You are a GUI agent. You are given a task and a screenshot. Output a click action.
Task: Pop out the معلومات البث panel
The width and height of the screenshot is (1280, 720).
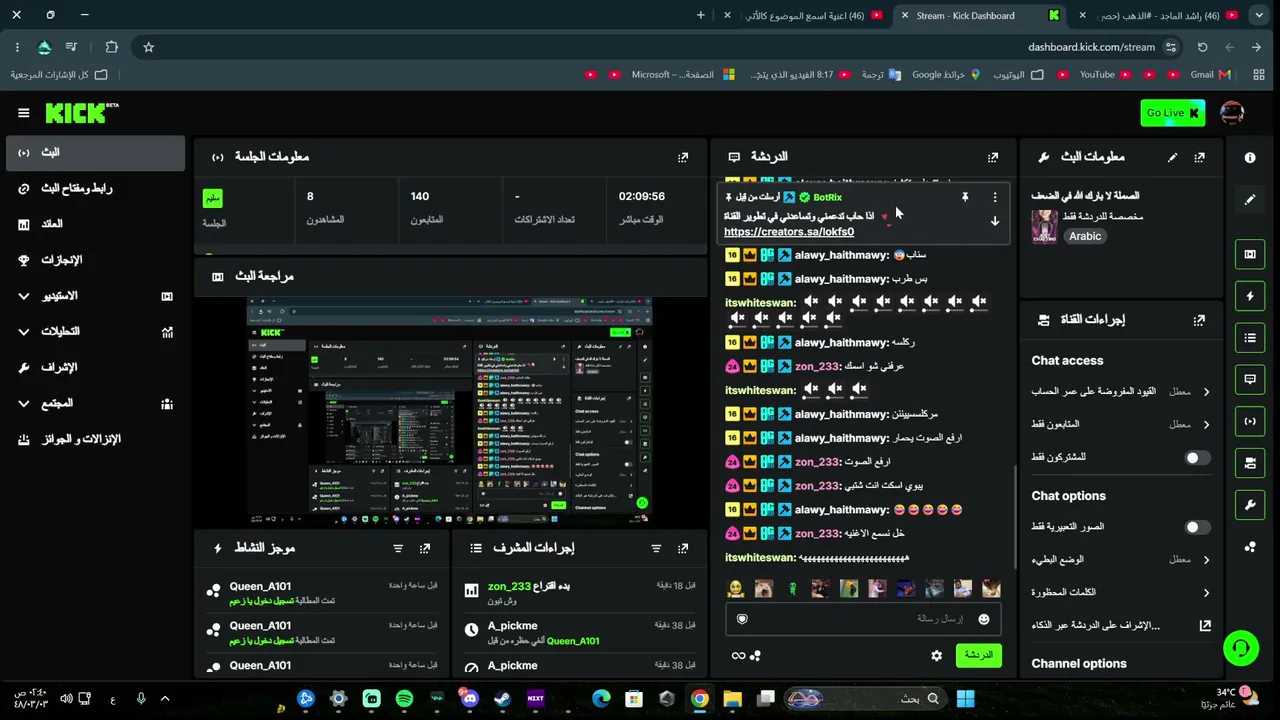[1199, 157]
